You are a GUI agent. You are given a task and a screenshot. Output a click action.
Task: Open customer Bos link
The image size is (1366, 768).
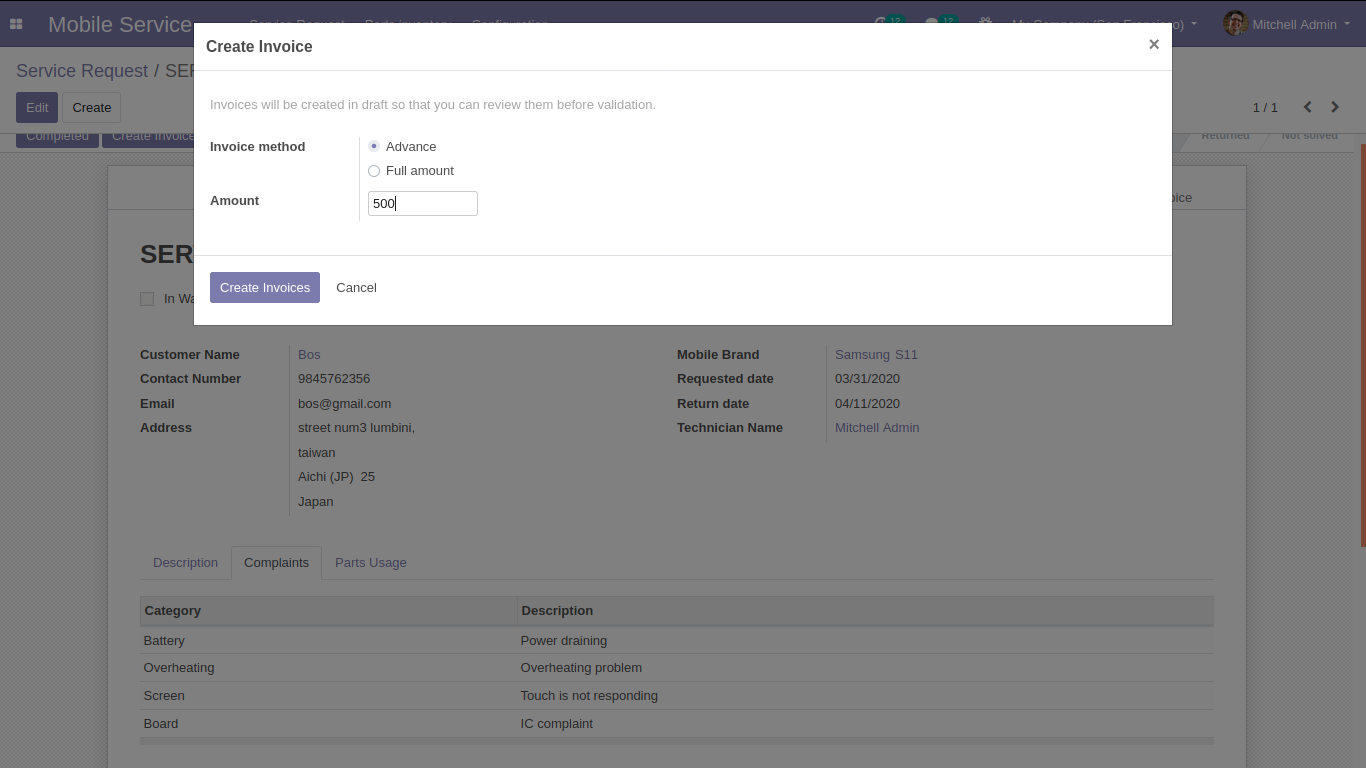pyautogui.click(x=309, y=355)
